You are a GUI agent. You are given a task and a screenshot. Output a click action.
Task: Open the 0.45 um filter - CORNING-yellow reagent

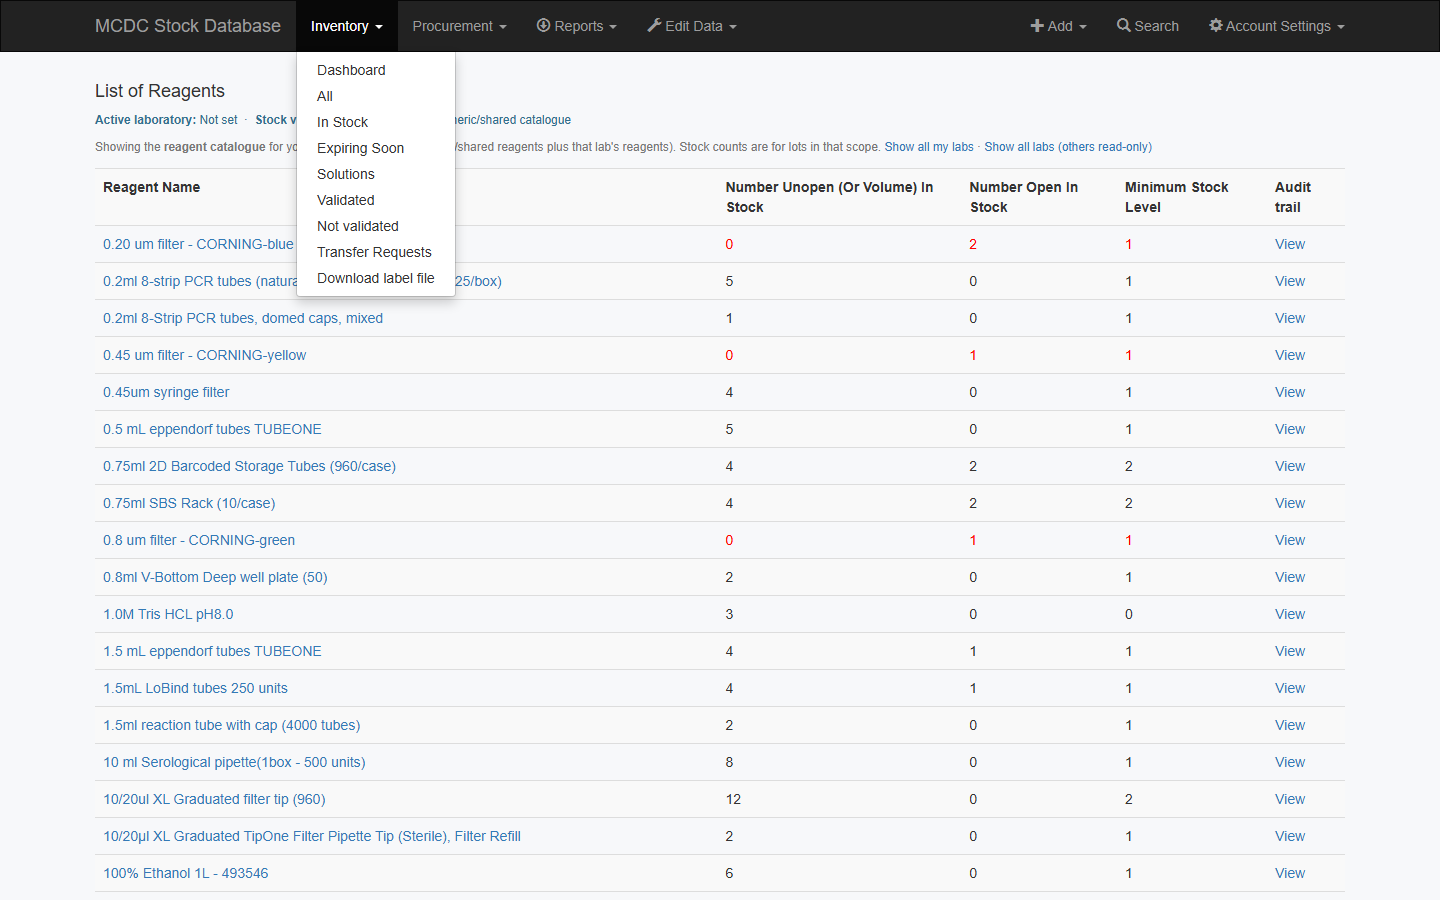(205, 355)
